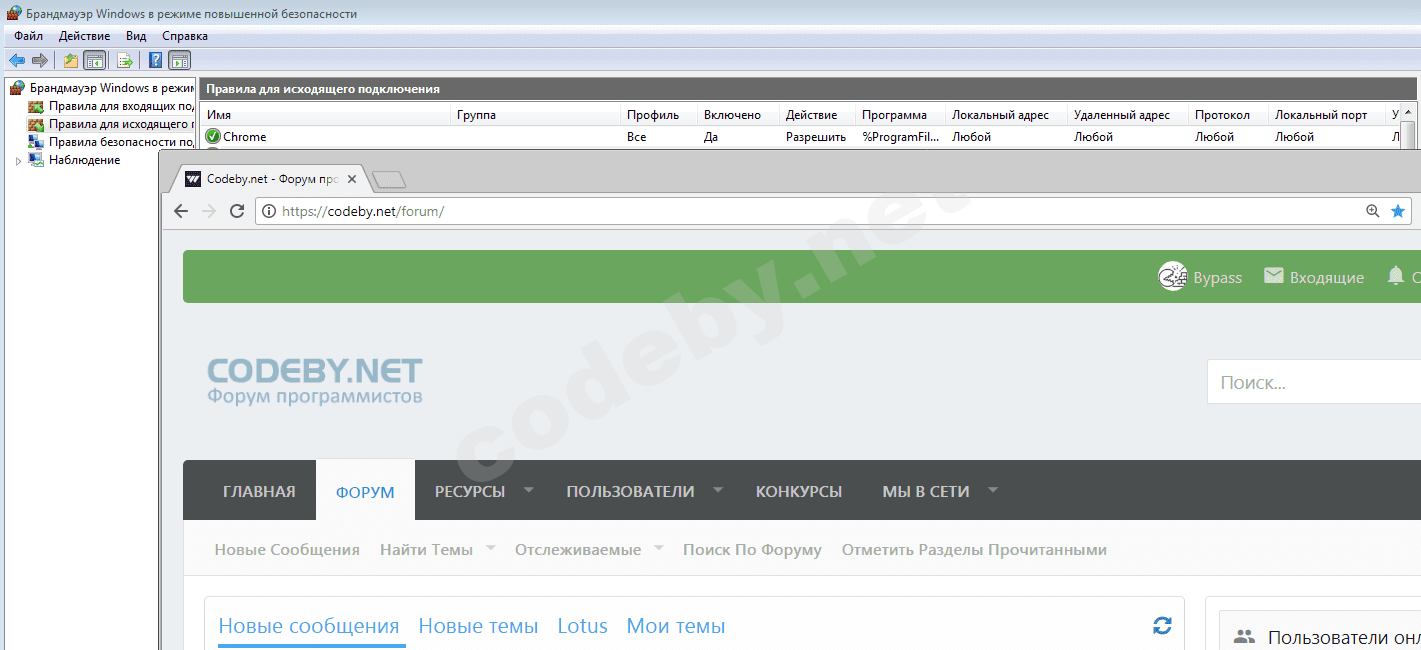This screenshot has width=1421, height=650.
Task: Open the Файл menu
Action: click(28, 36)
